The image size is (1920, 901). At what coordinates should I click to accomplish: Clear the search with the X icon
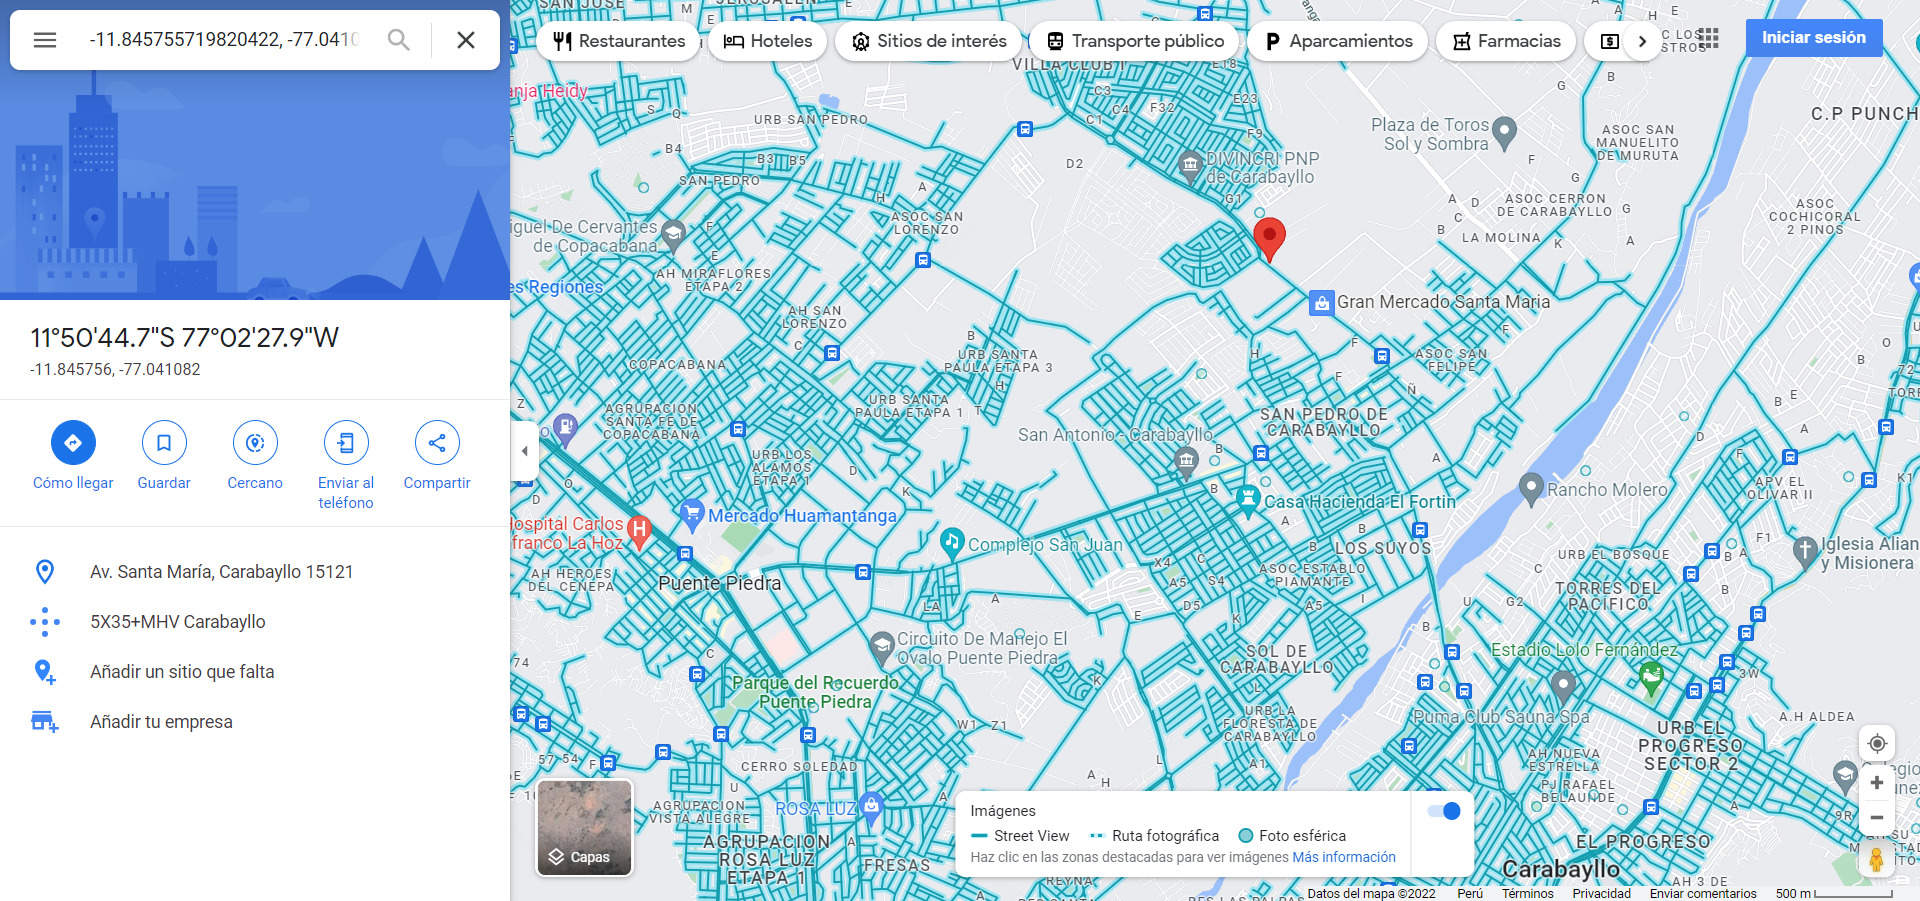(x=466, y=40)
